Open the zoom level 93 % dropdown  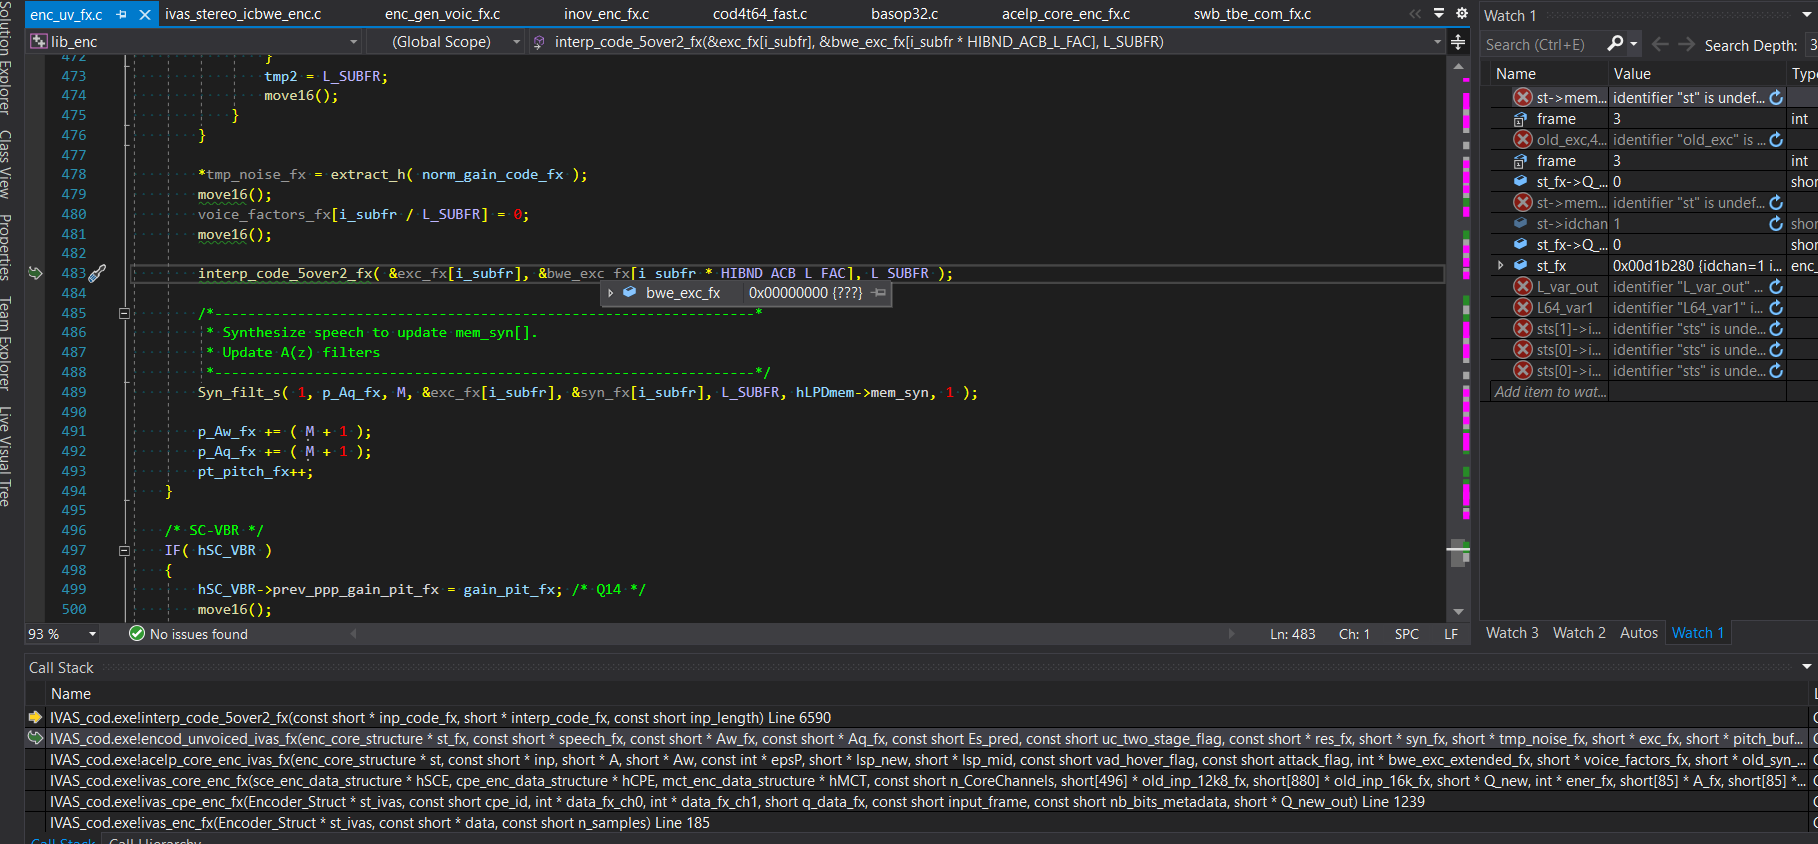tap(92, 634)
